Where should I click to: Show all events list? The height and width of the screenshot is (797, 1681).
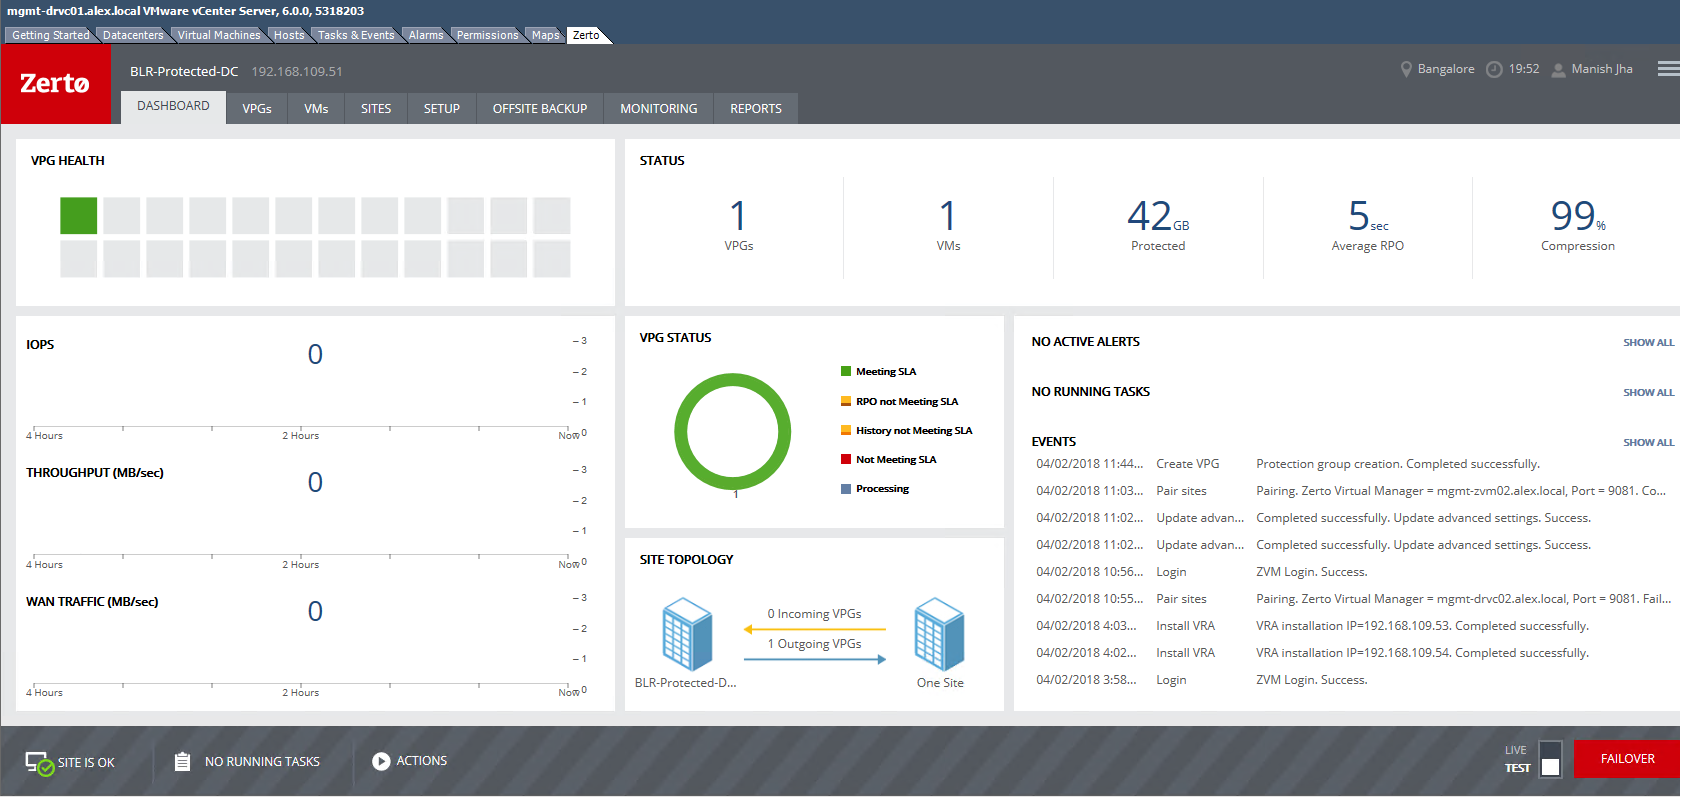click(1648, 443)
